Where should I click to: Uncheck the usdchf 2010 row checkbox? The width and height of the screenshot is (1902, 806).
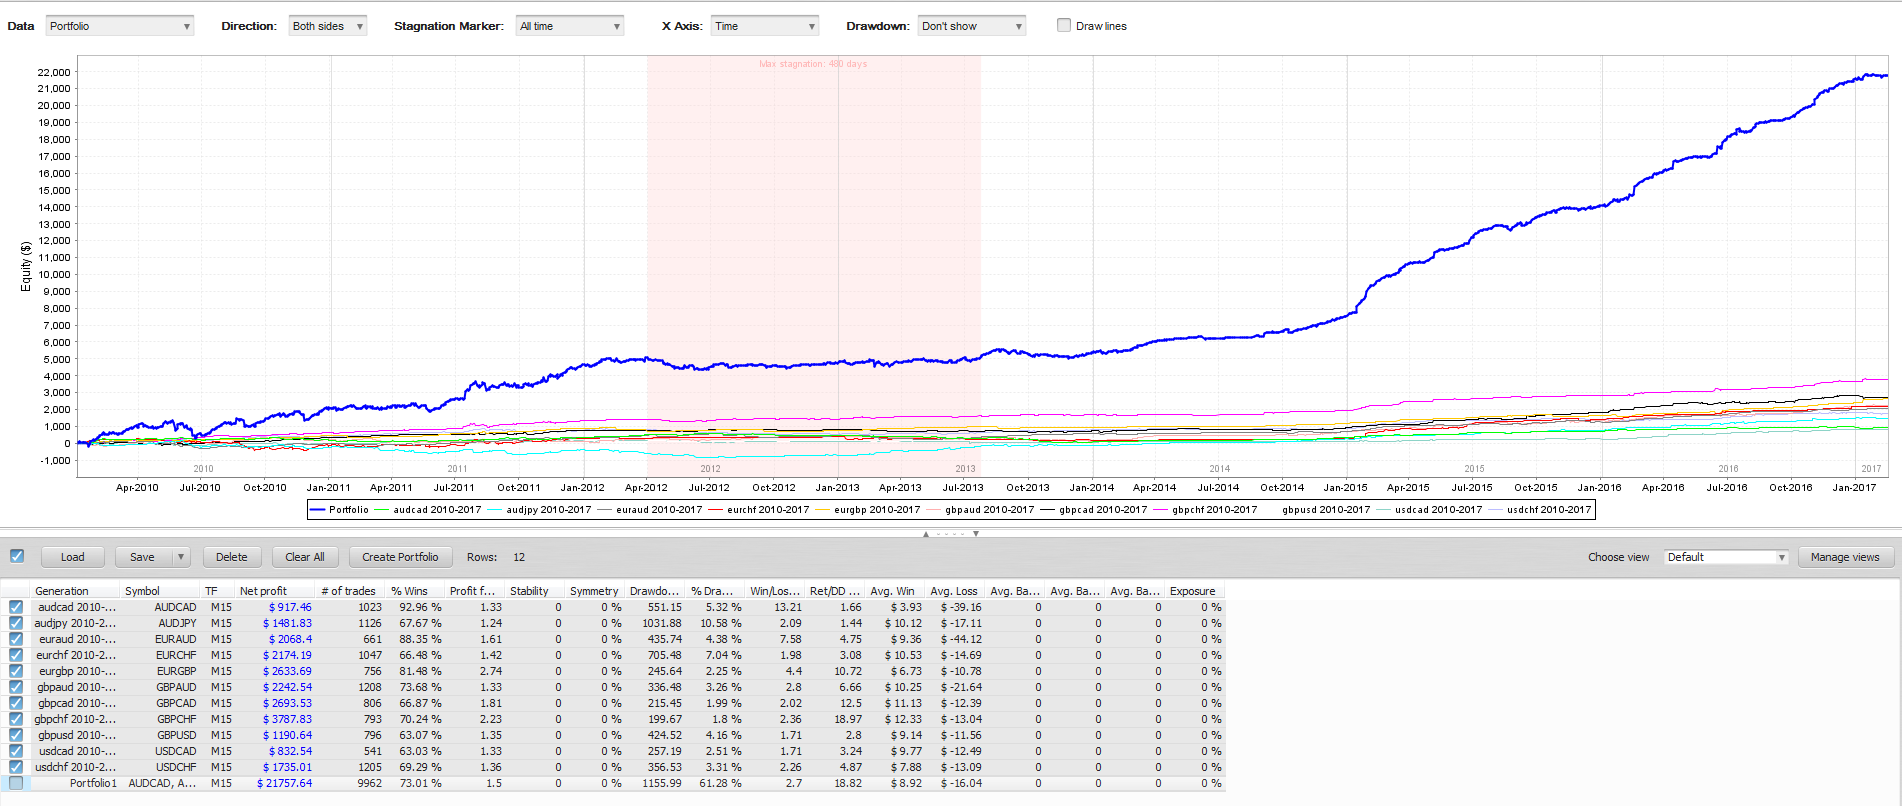pyautogui.click(x=16, y=767)
